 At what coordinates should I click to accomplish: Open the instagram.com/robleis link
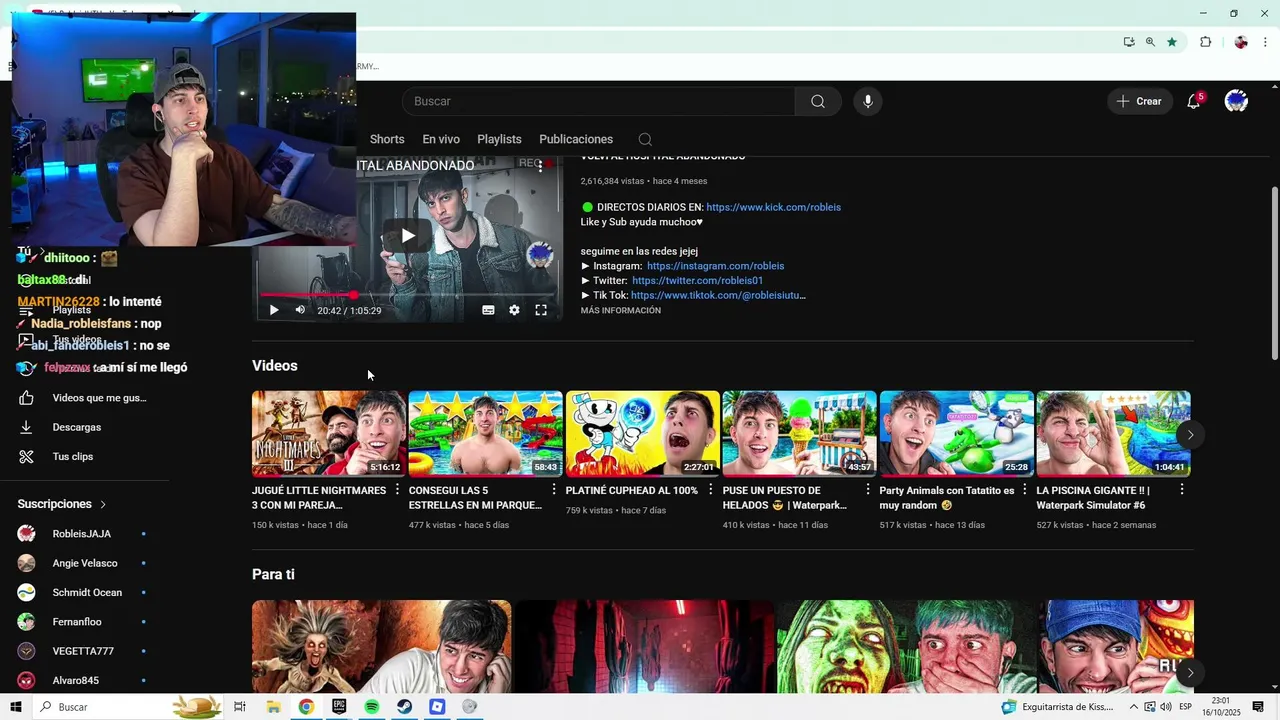click(x=715, y=266)
